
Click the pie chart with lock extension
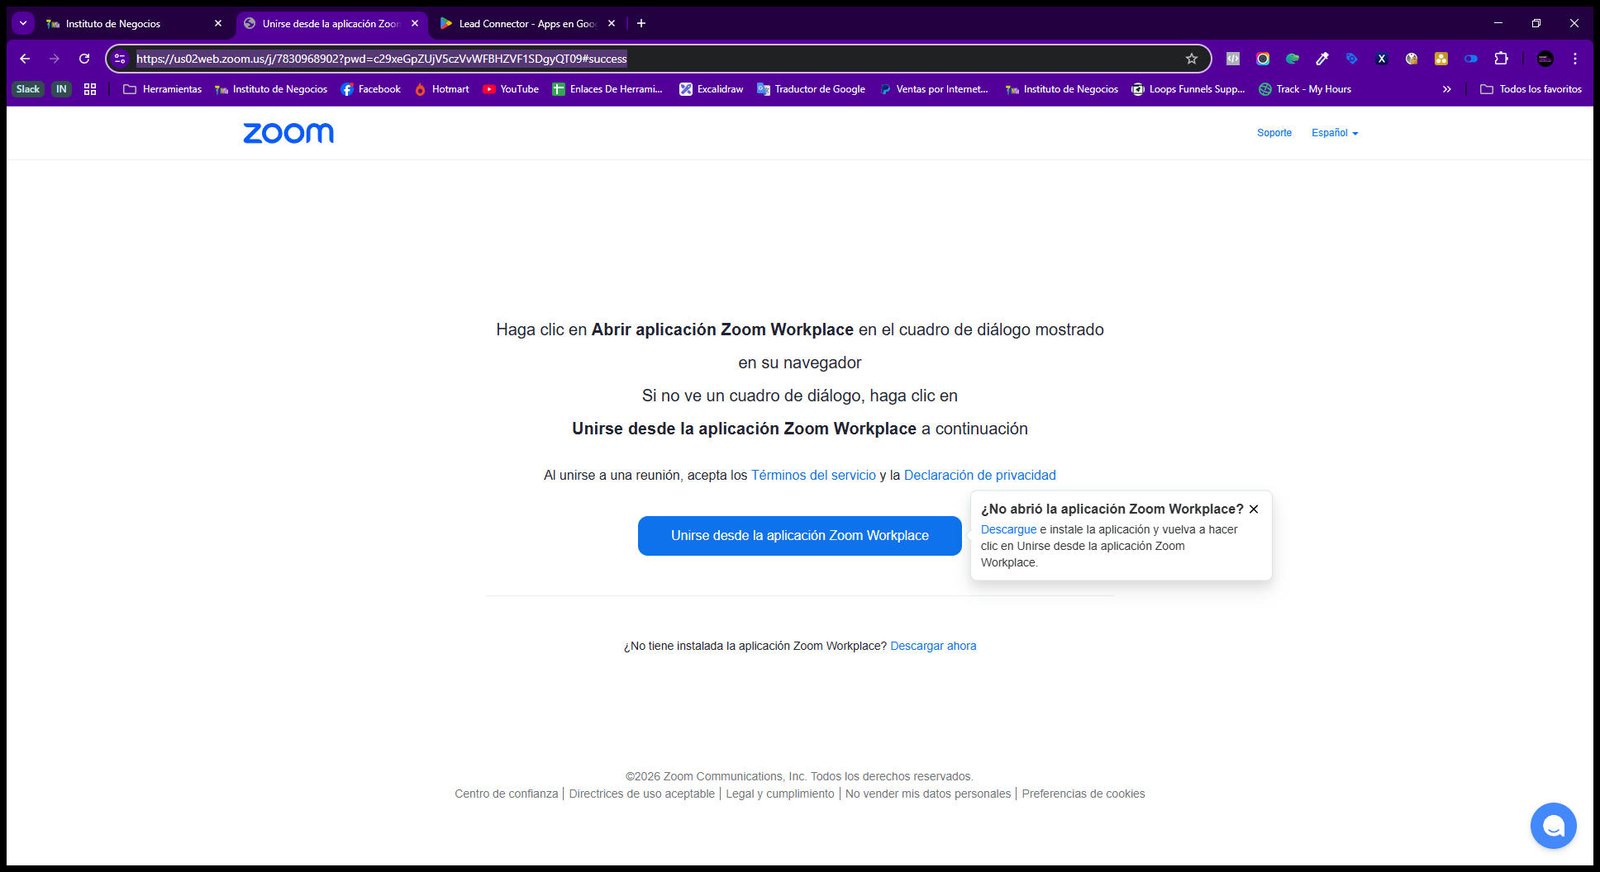tap(1411, 59)
